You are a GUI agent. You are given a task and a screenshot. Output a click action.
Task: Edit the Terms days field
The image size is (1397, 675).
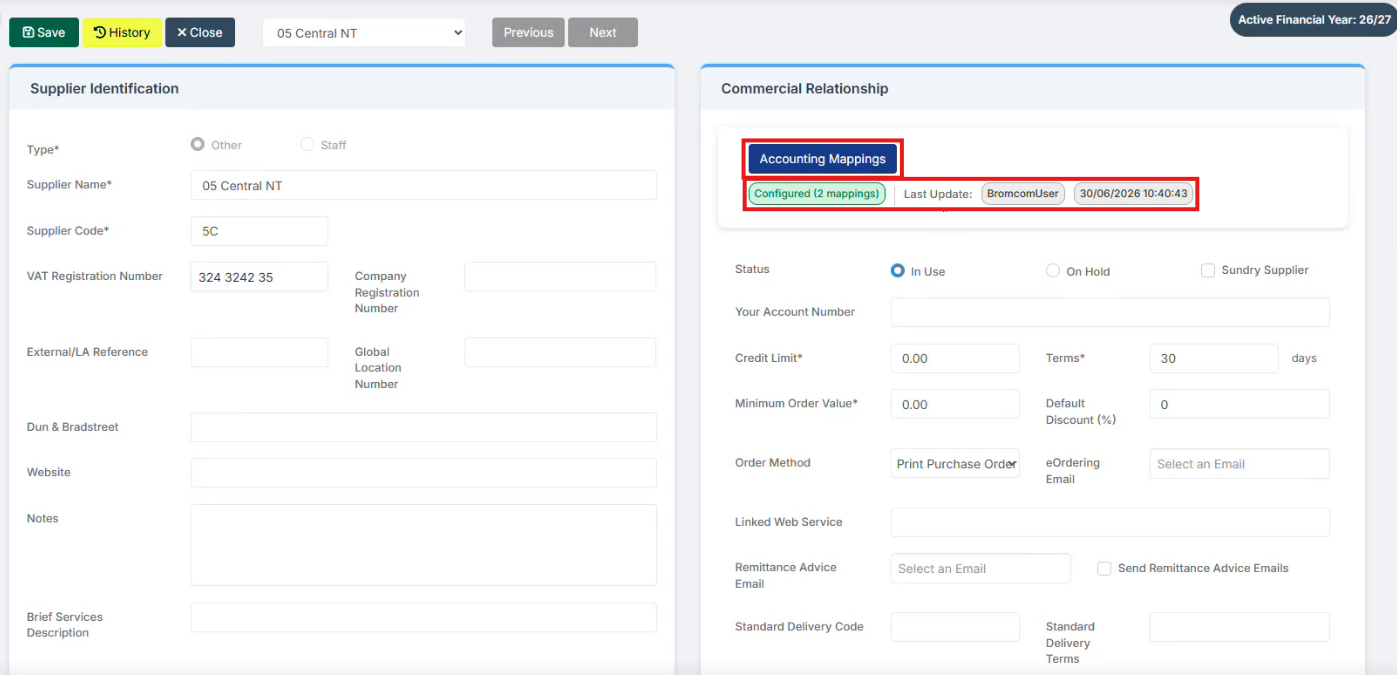[x=1214, y=358]
